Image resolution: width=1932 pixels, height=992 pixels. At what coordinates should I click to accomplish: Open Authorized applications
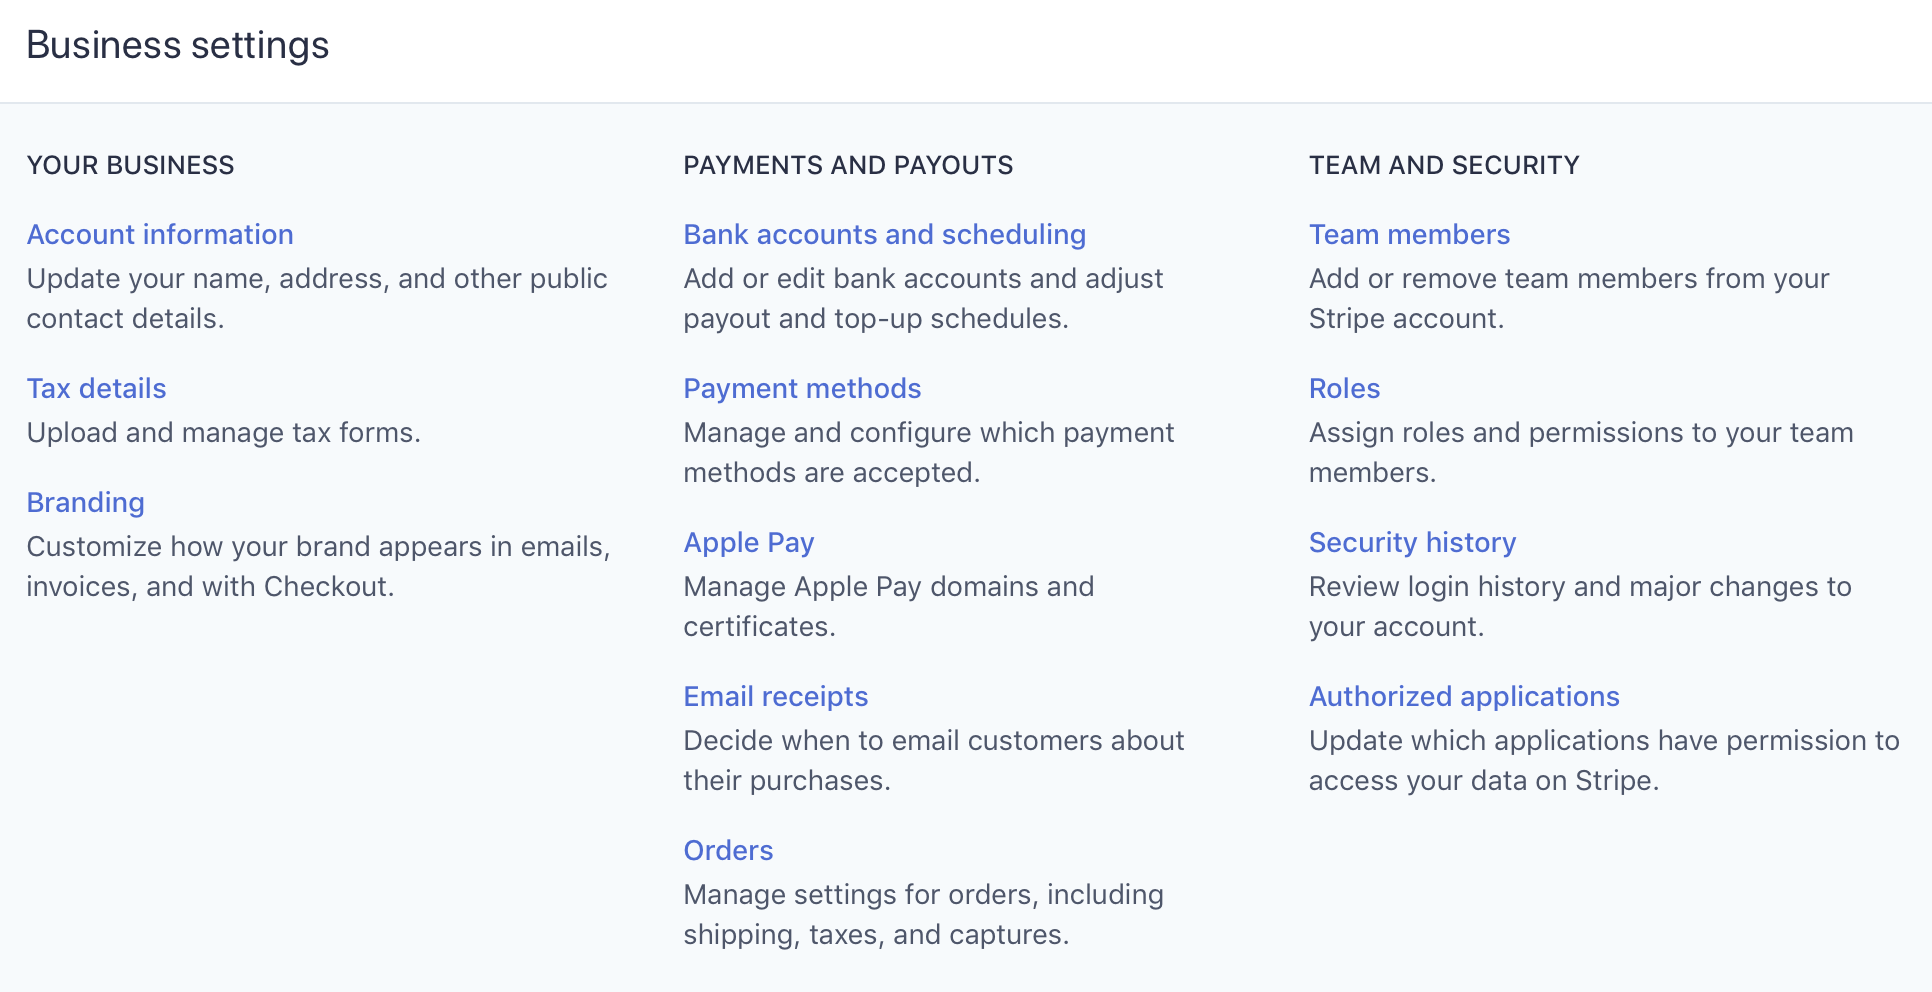coord(1464,696)
